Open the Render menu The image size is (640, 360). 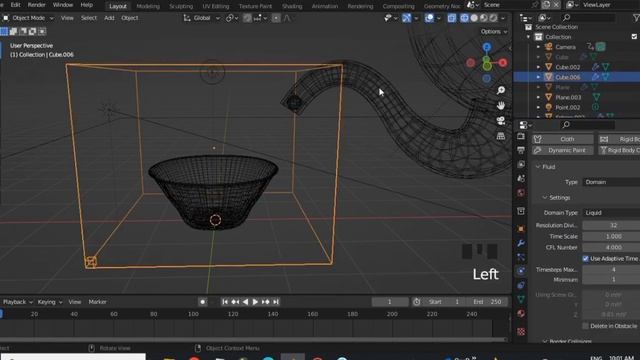point(36,5)
